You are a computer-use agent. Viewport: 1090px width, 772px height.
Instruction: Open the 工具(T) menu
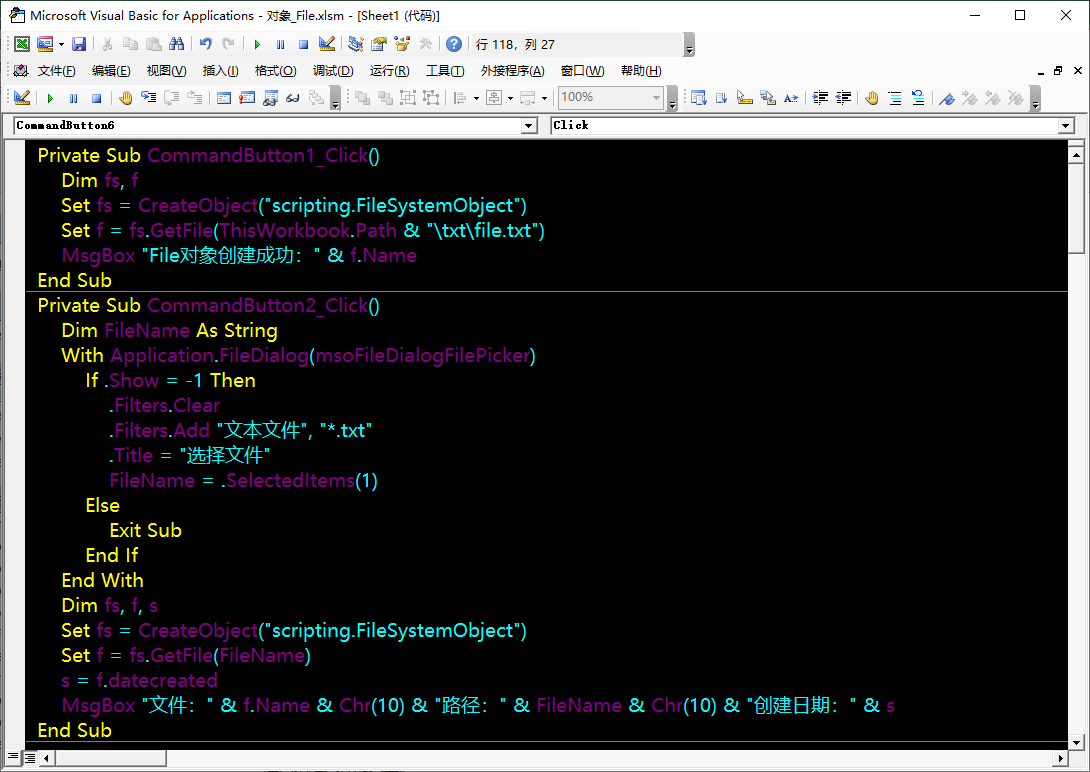pyautogui.click(x=445, y=71)
